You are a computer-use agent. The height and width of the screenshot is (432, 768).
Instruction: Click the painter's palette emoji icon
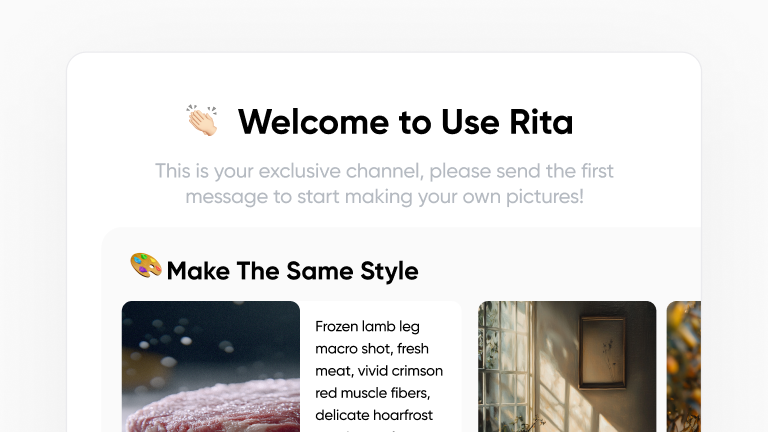[x=146, y=265]
